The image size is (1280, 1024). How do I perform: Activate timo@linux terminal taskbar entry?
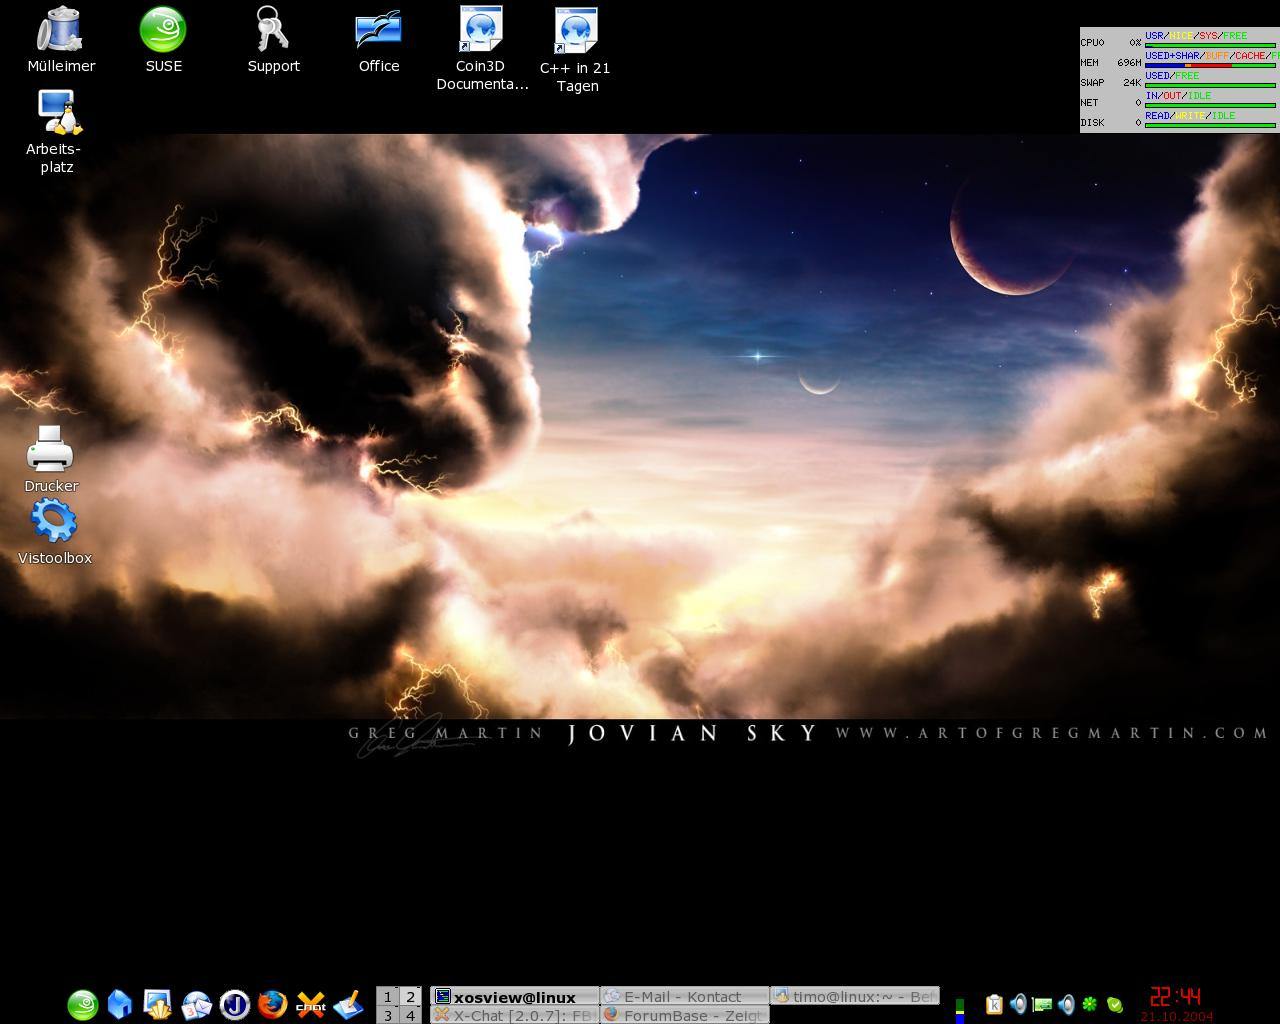[x=855, y=996]
